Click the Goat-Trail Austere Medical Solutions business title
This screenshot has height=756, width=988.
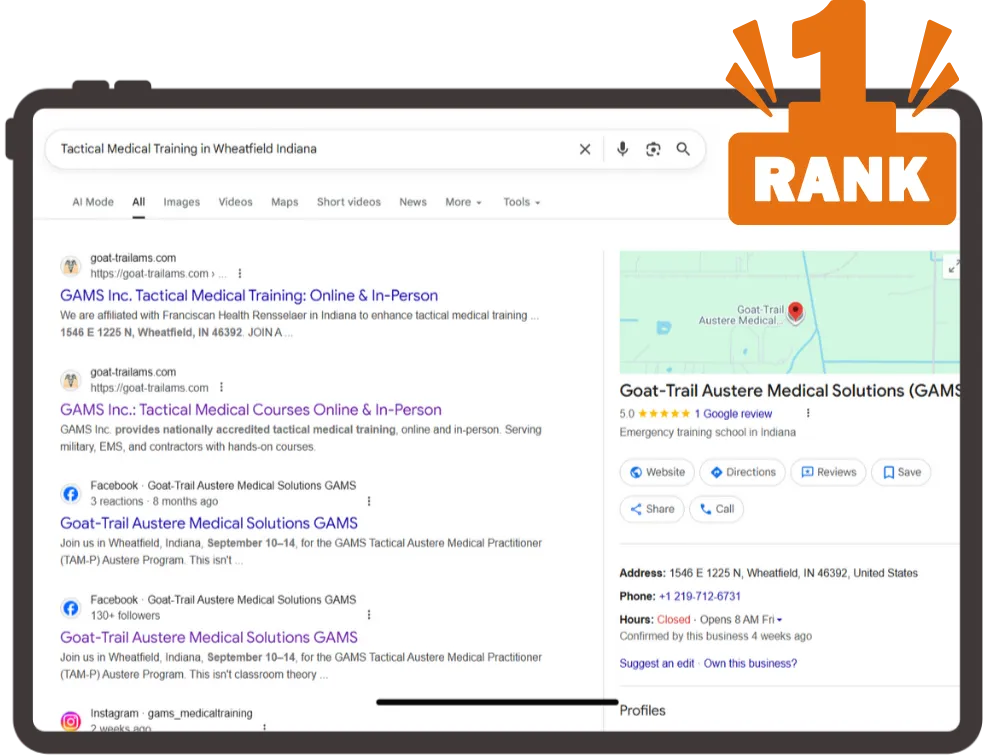click(790, 391)
